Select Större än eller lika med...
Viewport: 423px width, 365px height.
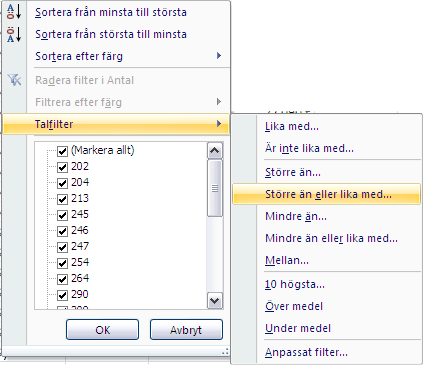(x=326, y=194)
